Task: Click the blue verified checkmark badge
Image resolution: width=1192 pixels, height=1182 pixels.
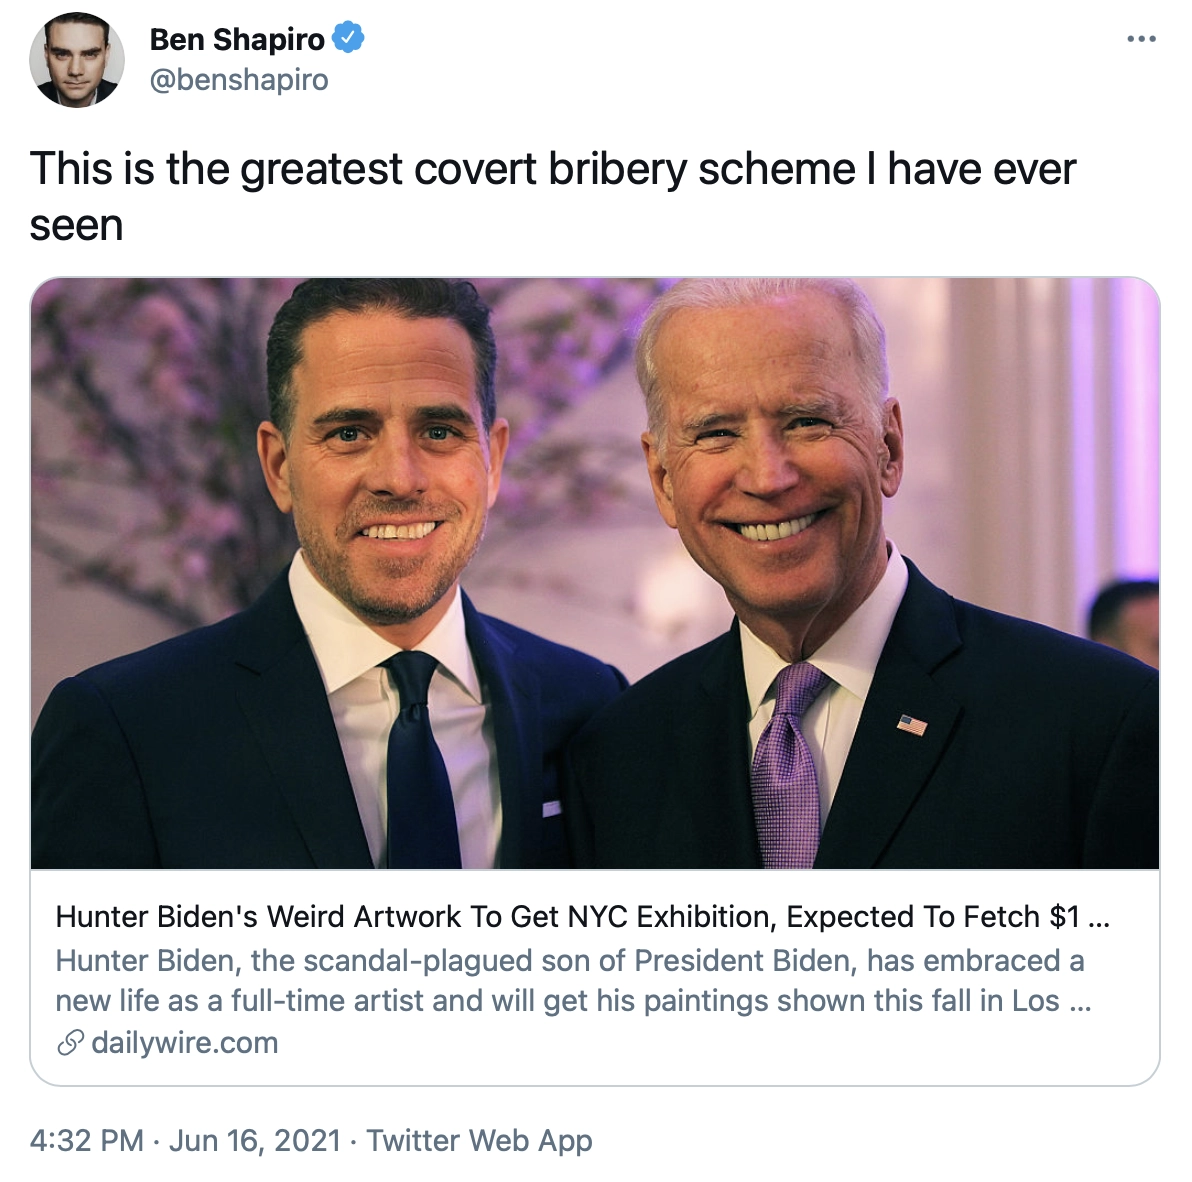Action: point(348,39)
